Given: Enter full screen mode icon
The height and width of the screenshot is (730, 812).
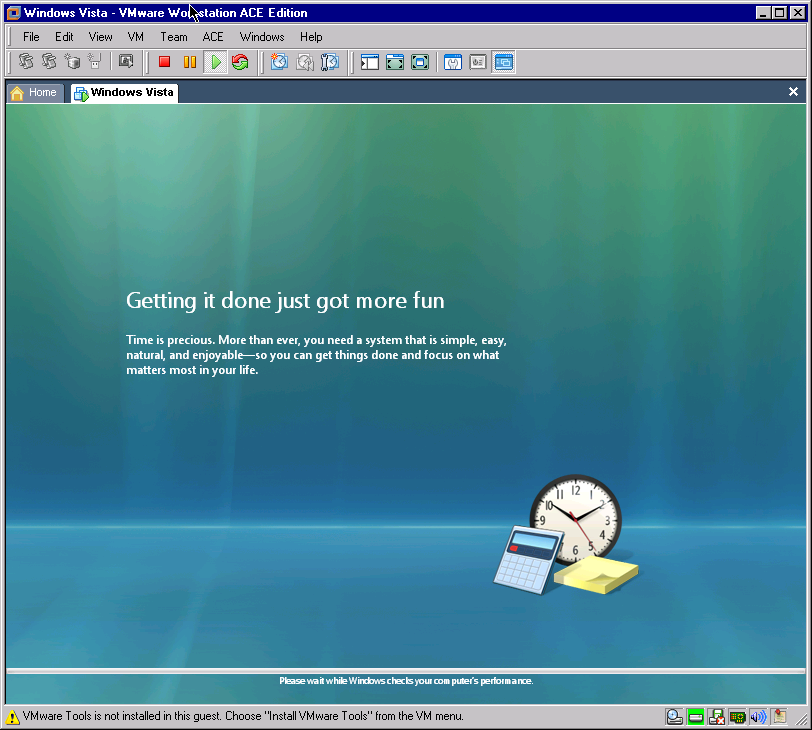Looking at the screenshot, I should (x=419, y=62).
